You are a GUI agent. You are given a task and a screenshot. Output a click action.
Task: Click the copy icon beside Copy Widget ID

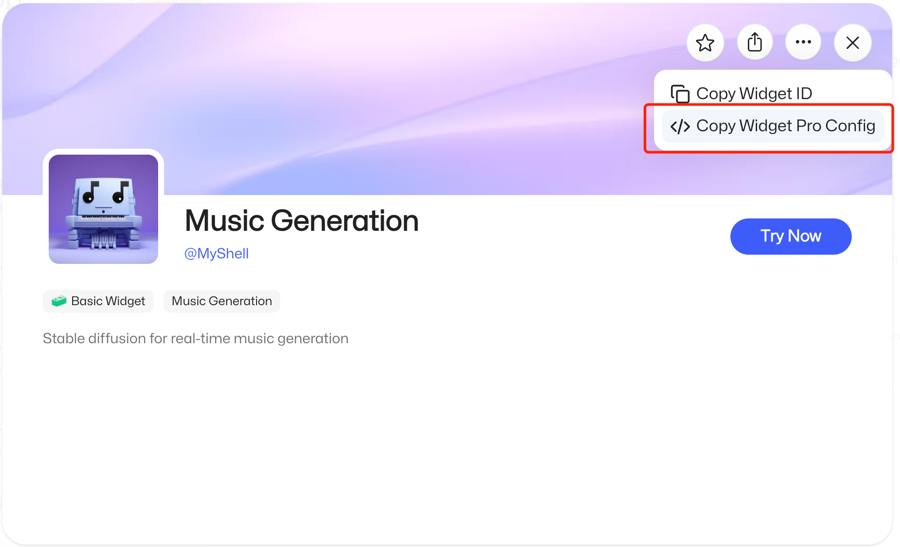[680, 94]
